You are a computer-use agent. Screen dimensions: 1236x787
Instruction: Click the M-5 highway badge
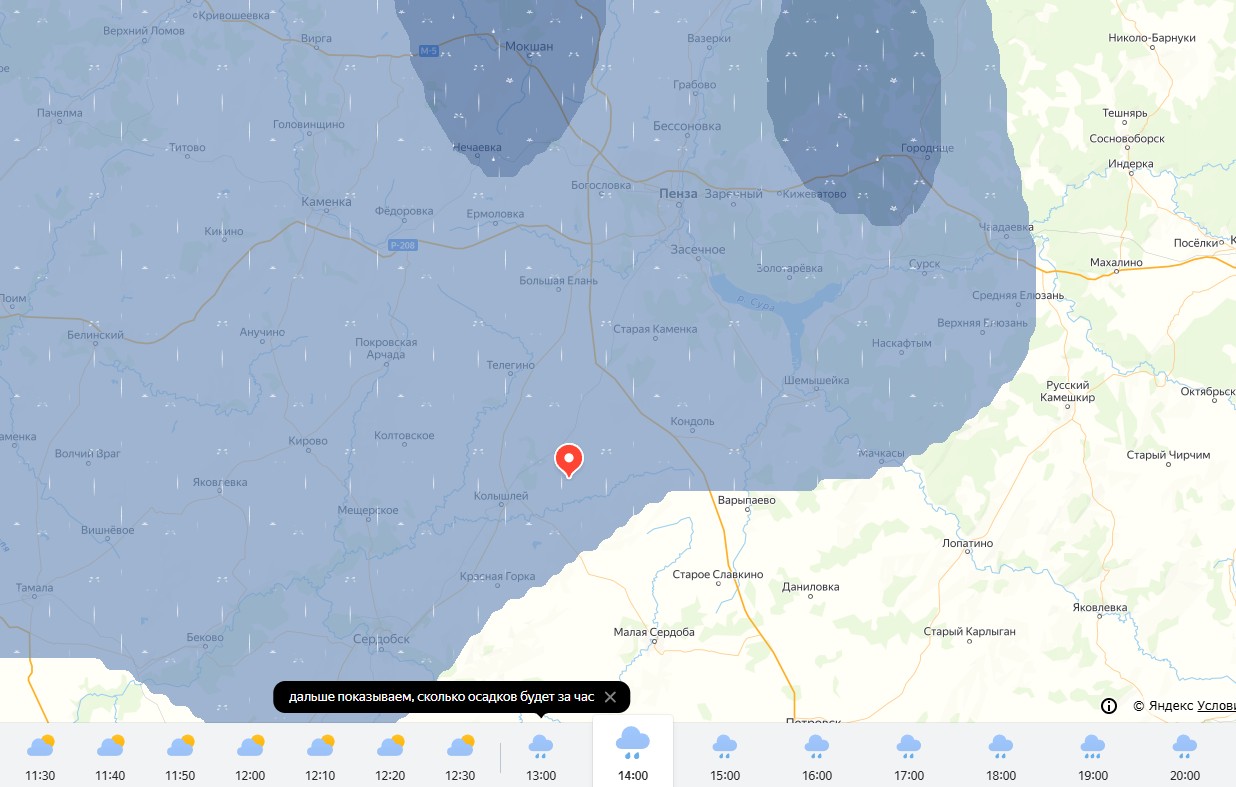click(430, 51)
